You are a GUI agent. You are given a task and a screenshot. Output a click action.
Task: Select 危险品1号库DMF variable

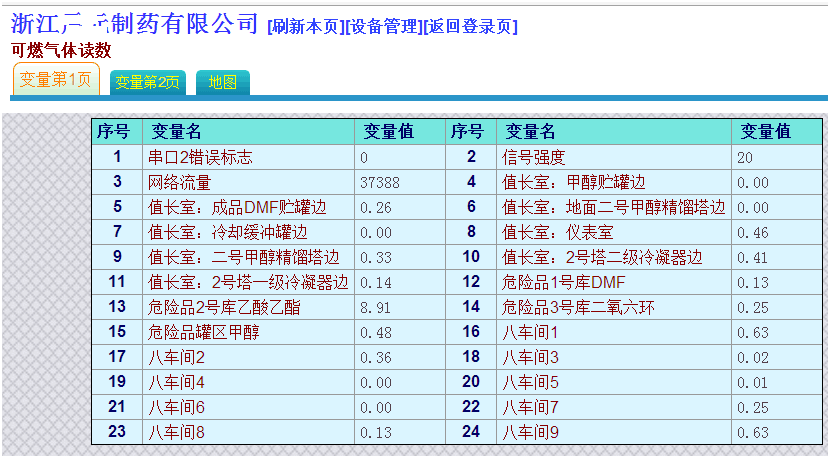click(x=563, y=282)
